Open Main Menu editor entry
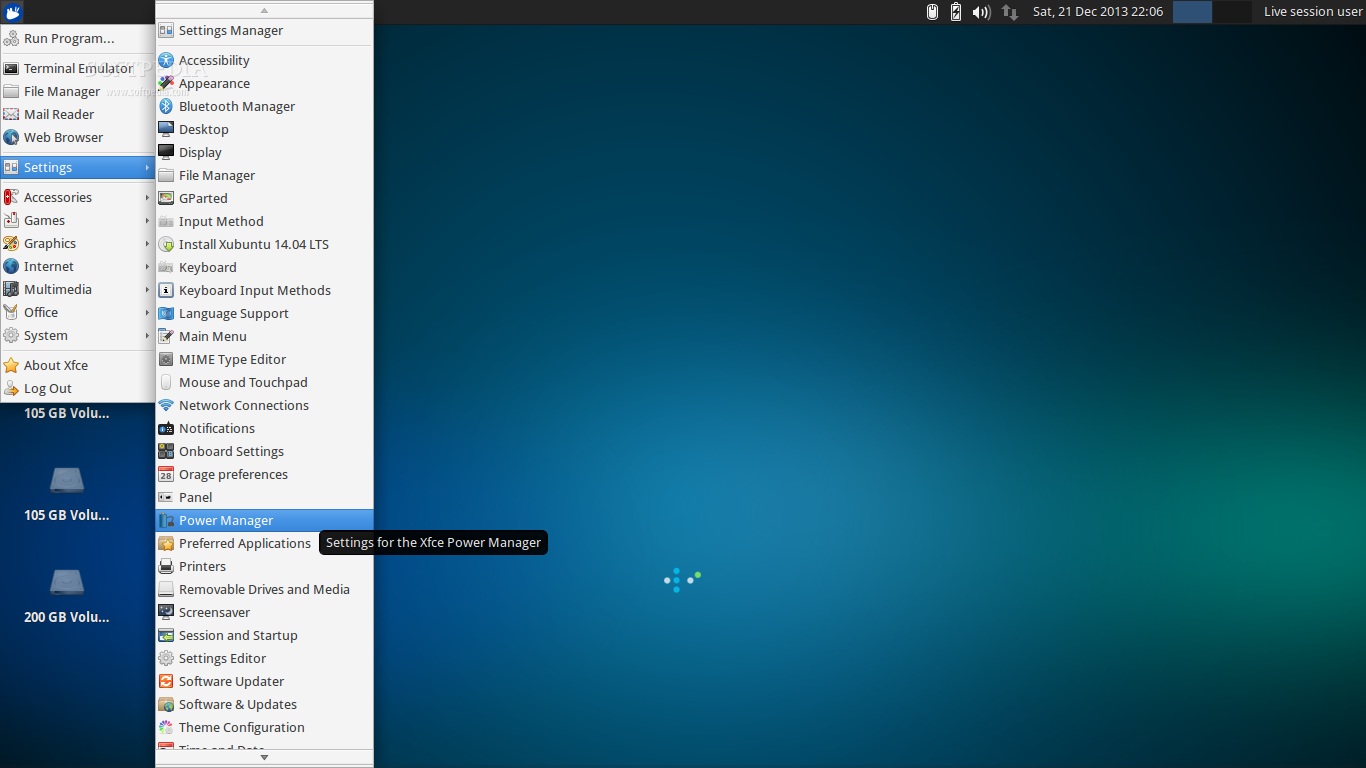Image resolution: width=1366 pixels, height=768 pixels. tap(264, 336)
